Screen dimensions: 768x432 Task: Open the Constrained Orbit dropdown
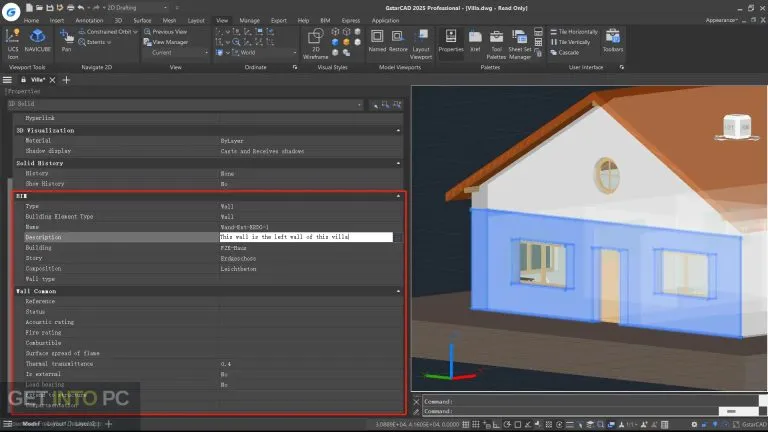135,31
